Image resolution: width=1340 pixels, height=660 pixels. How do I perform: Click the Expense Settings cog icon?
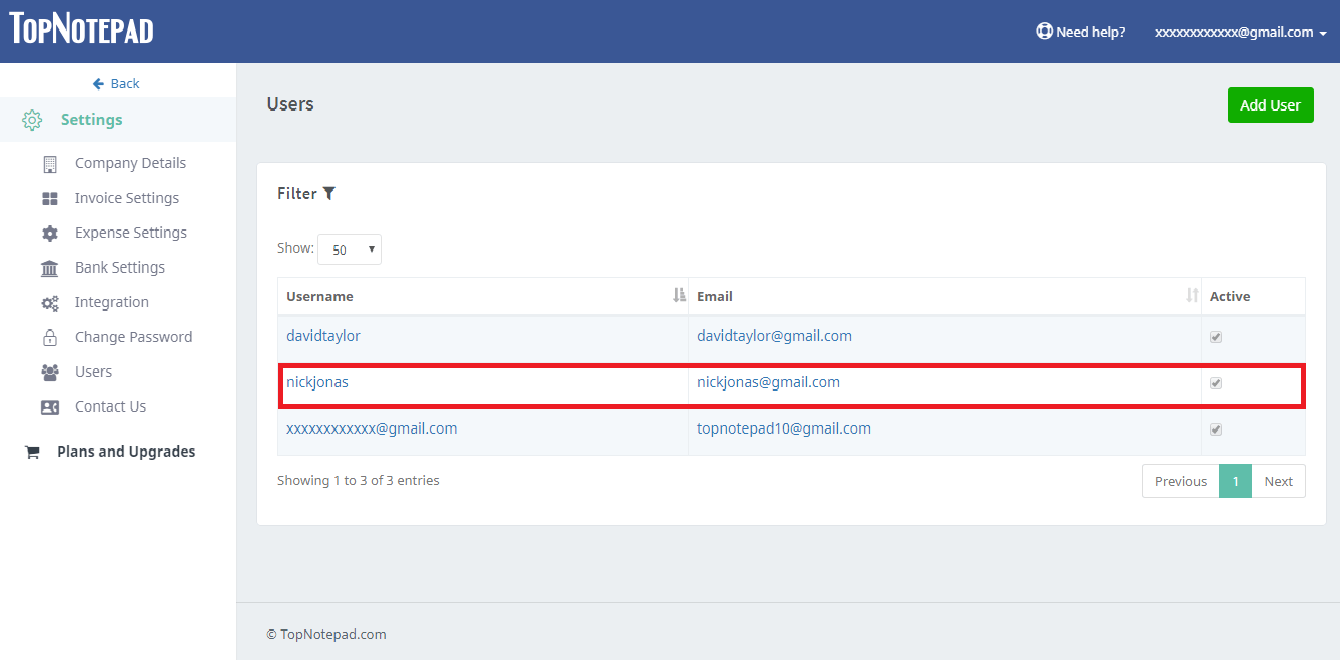click(50, 233)
